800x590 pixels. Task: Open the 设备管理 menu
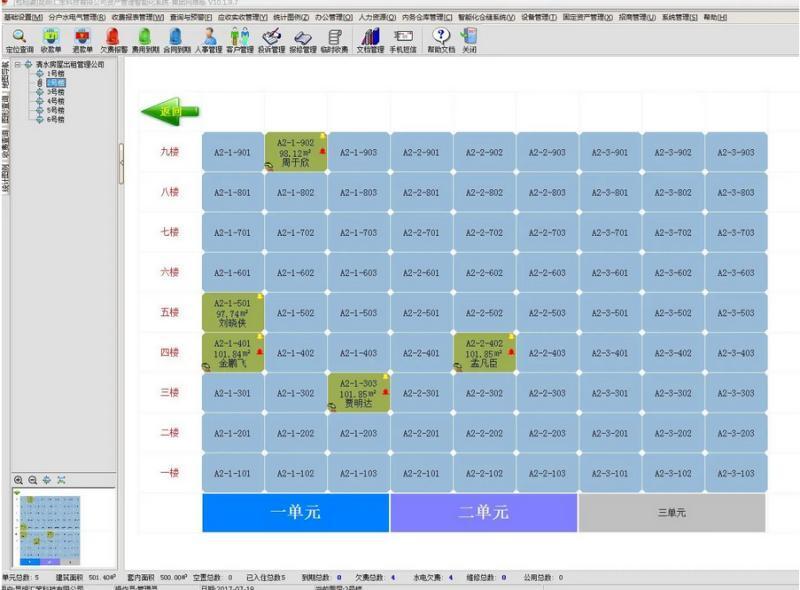coord(539,17)
